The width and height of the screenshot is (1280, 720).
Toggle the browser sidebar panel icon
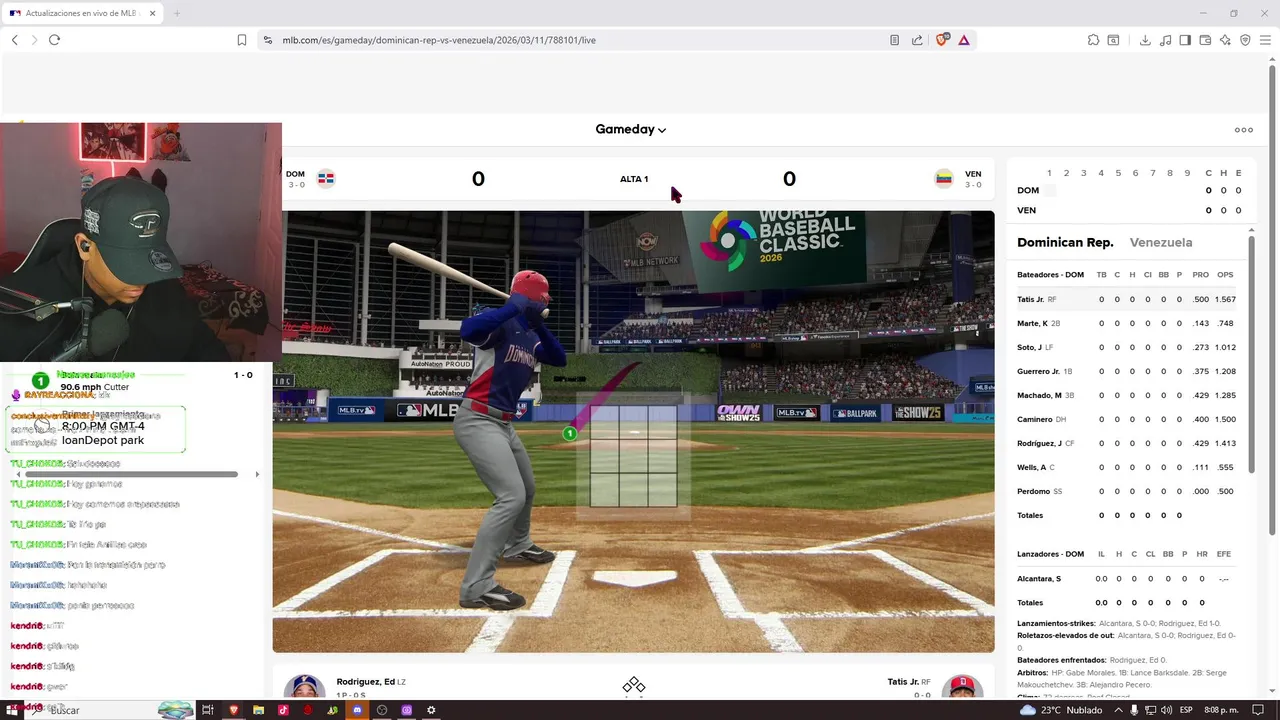(1185, 40)
